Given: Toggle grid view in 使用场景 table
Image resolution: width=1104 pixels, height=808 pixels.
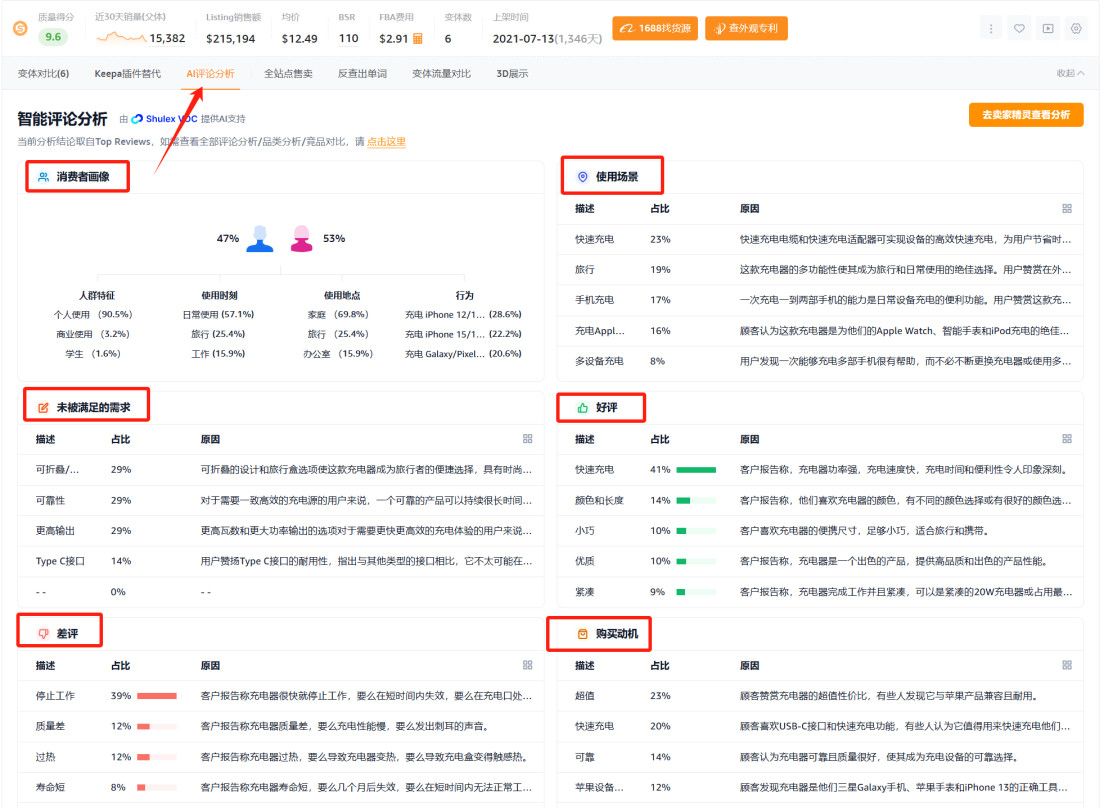Looking at the screenshot, I should pos(1067,208).
